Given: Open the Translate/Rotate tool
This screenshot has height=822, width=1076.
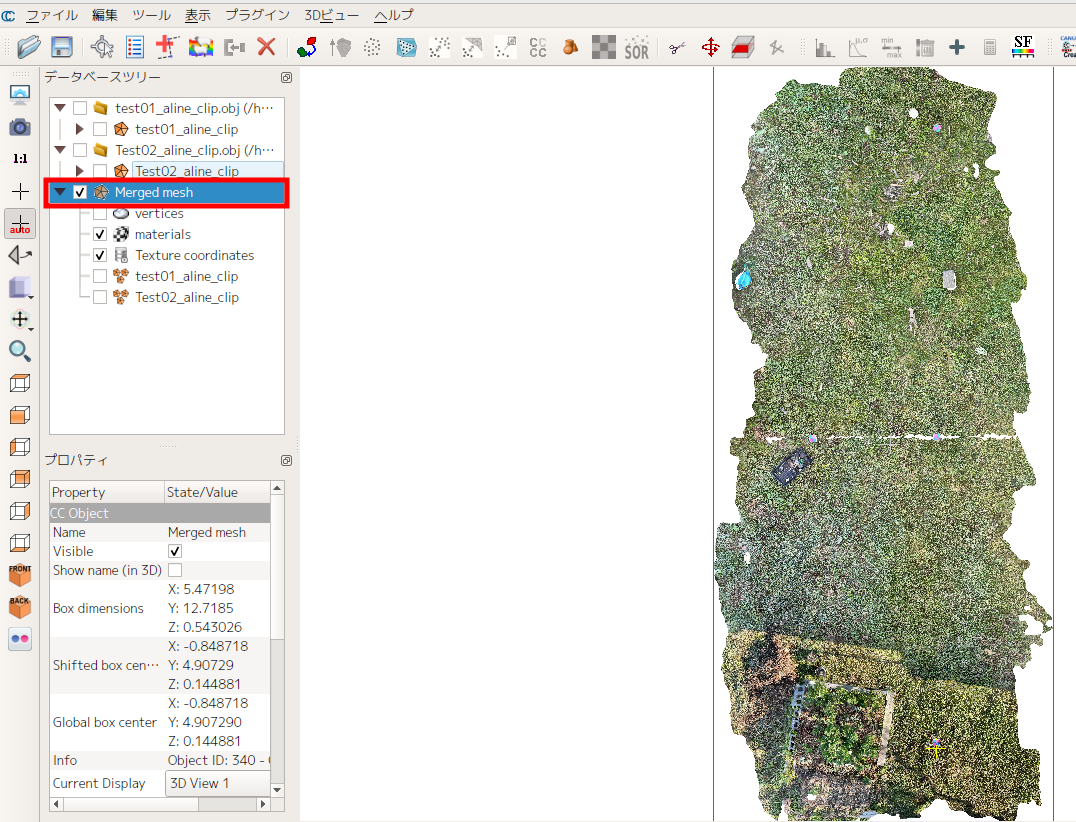Looking at the screenshot, I should (x=709, y=47).
